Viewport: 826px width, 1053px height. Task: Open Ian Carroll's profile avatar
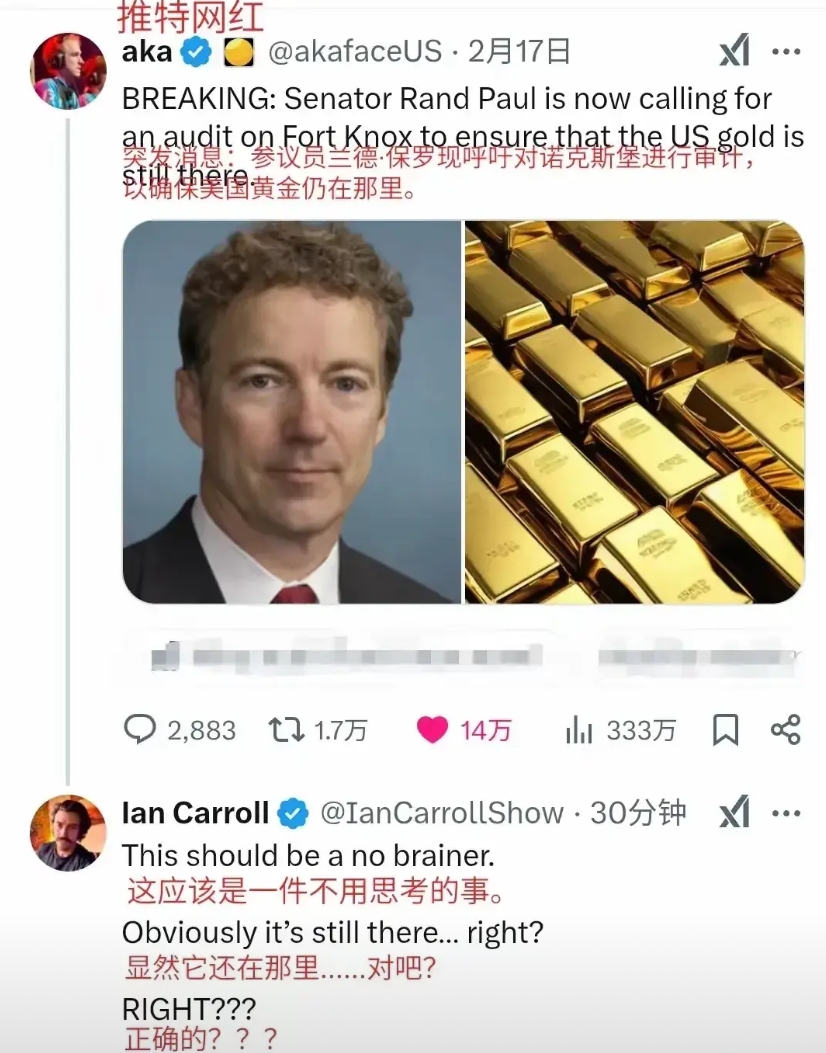tap(68, 833)
